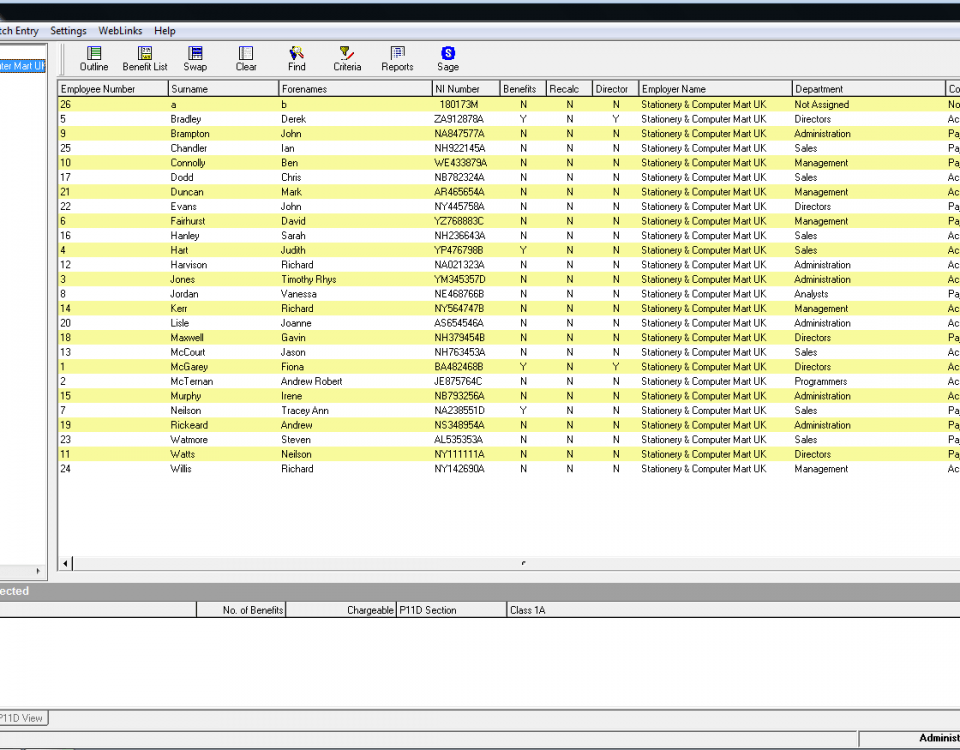
Task: Open the Batch Entry menu
Action: point(19,31)
